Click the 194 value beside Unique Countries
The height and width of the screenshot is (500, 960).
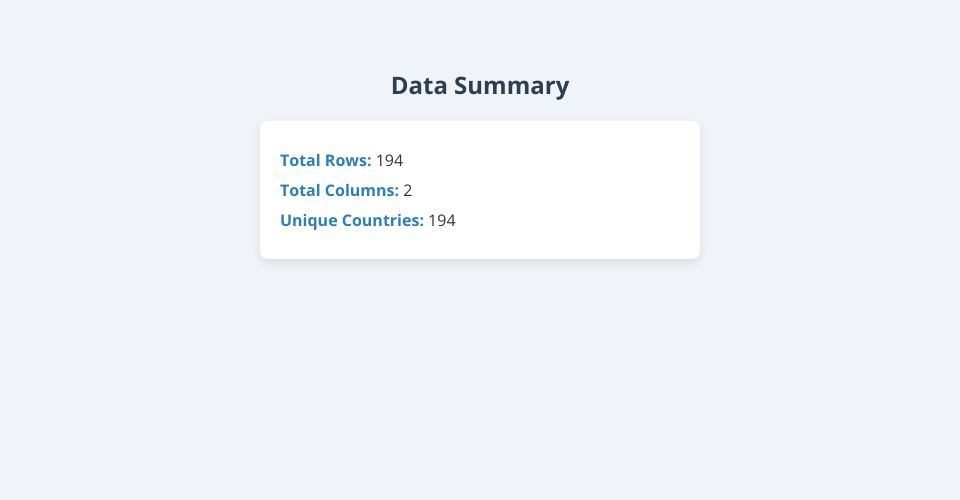click(x=442, y=220)
